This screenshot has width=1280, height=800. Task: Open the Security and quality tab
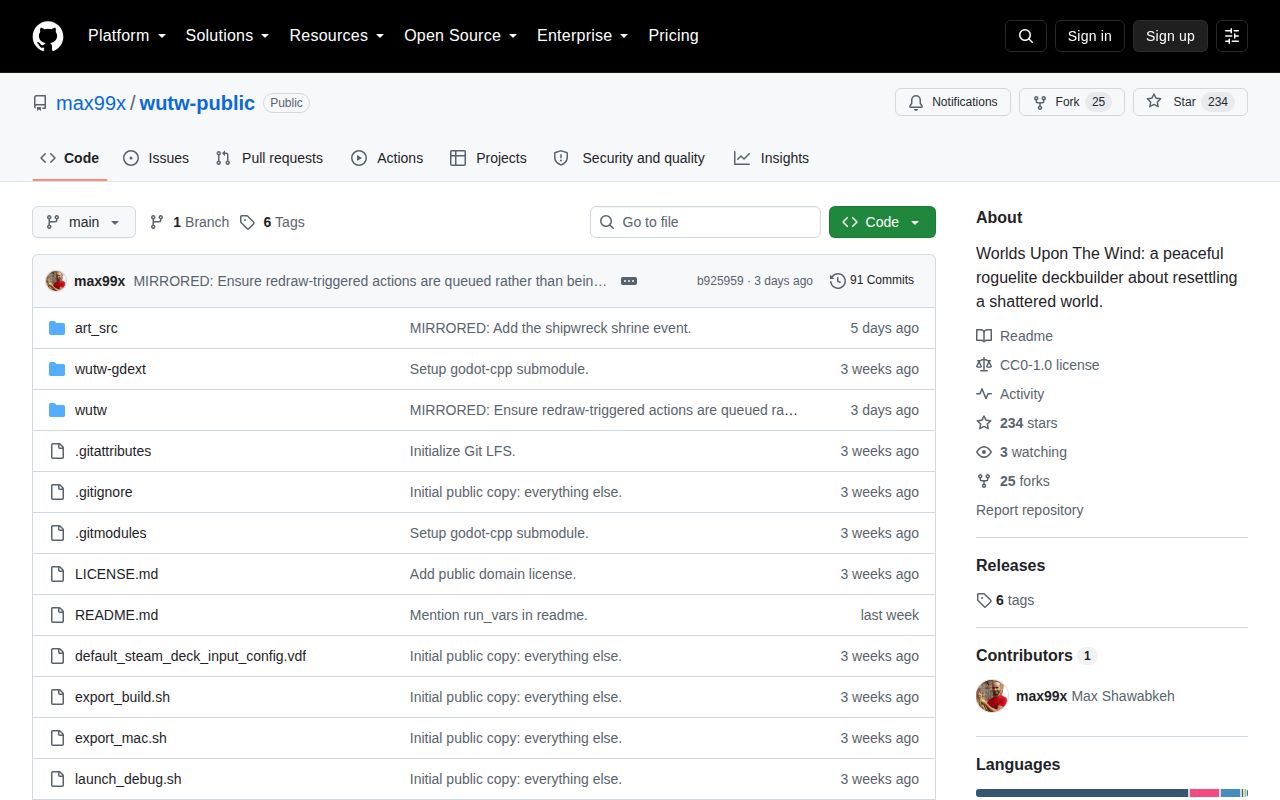coord(629,158)
